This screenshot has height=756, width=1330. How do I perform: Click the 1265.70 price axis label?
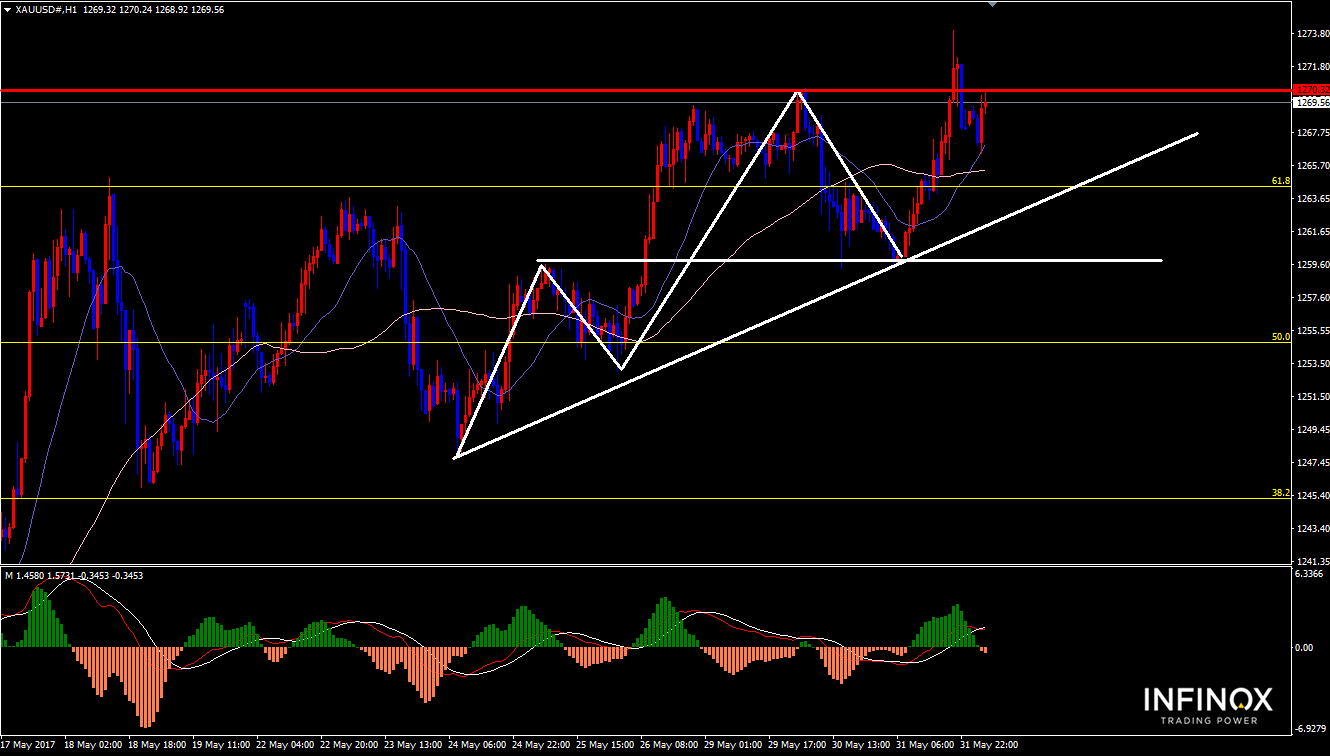(x=1312, y=166)
